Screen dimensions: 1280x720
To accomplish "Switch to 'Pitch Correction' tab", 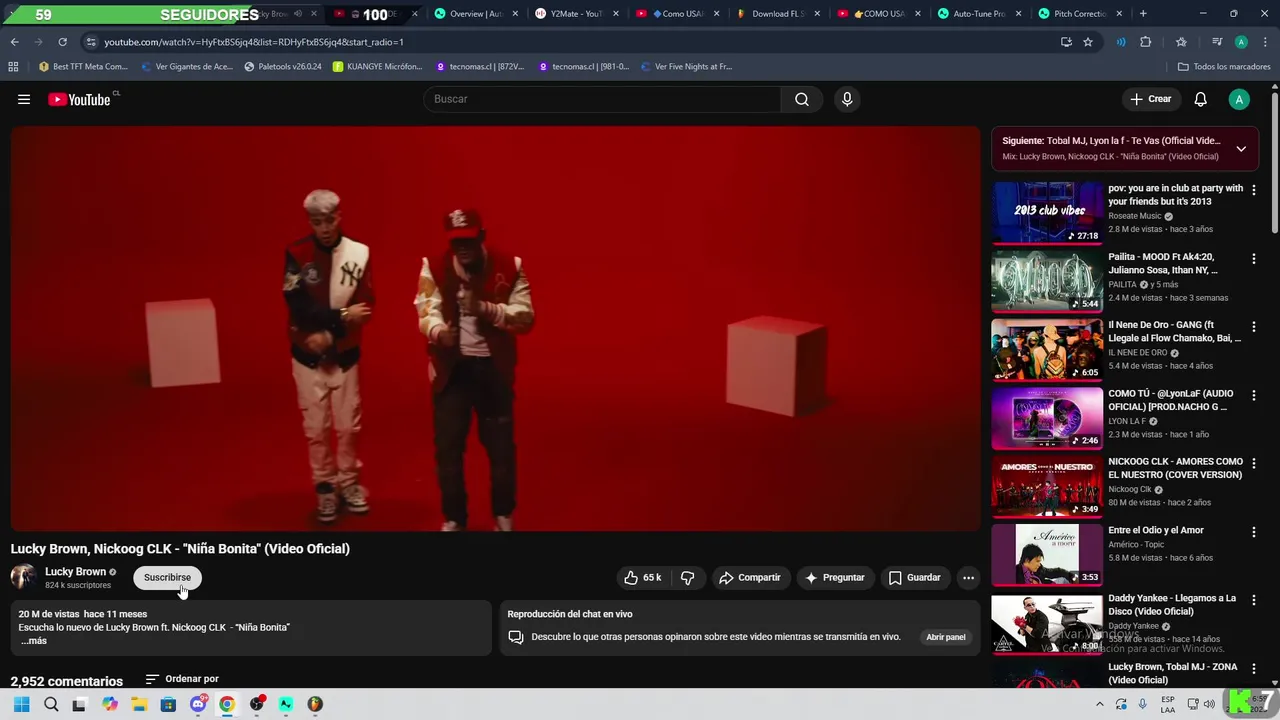I will [x=1081, y=14].
